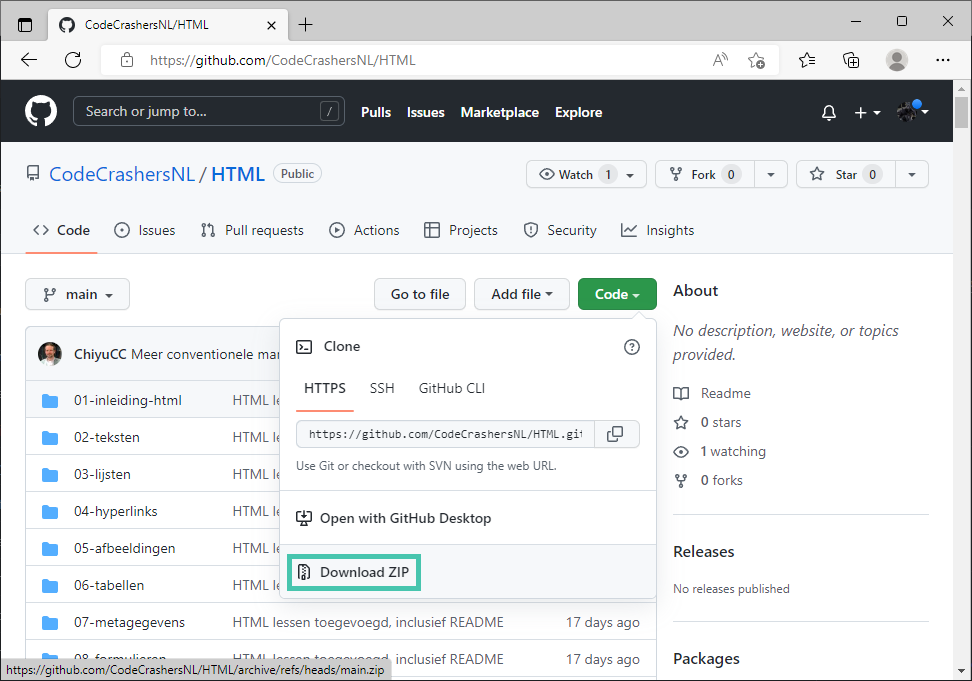Open the Add file dropdown

point(521,294)
